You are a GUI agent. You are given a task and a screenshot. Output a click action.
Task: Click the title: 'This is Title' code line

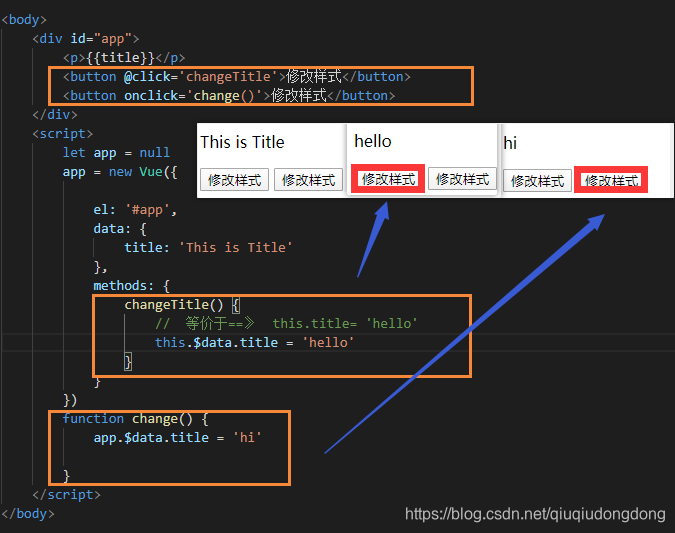pos(208,248)
